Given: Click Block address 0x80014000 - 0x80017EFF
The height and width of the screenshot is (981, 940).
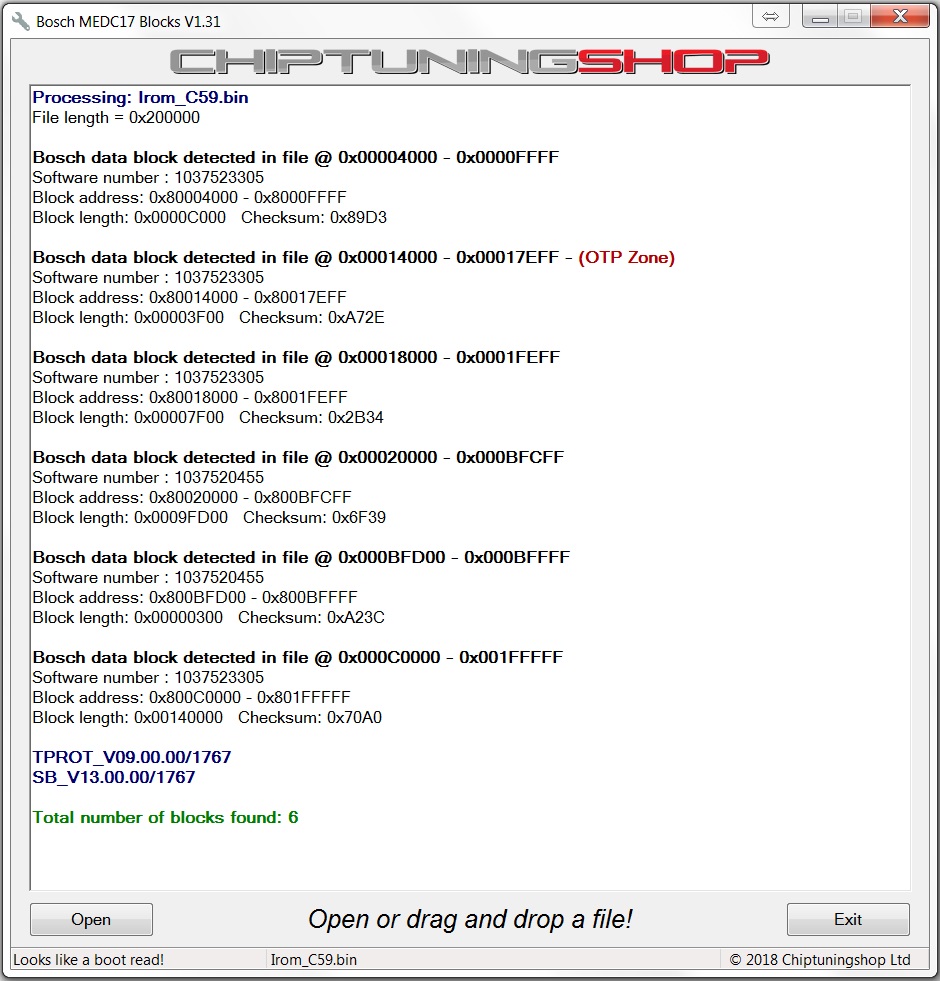Looking at the screenshot, I should [190, 298].
